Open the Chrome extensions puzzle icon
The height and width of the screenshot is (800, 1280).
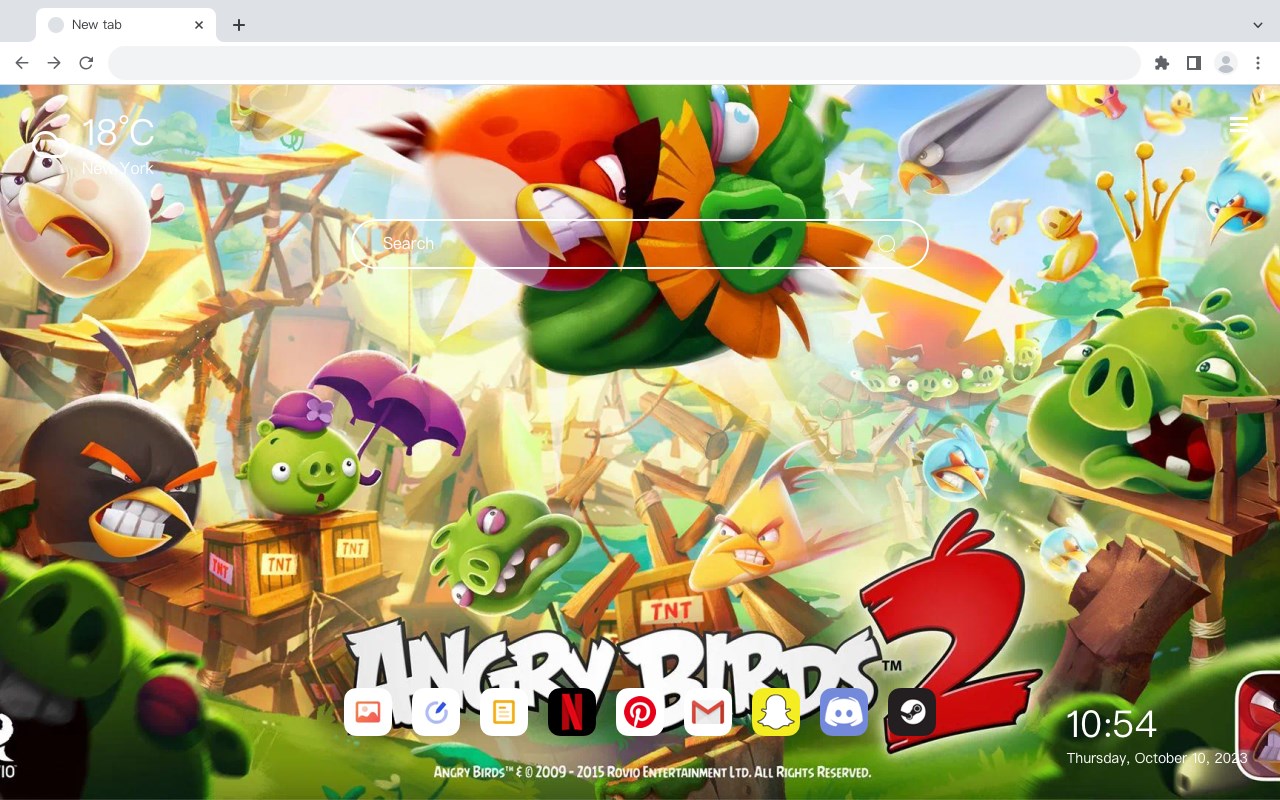coord(1161,63)
